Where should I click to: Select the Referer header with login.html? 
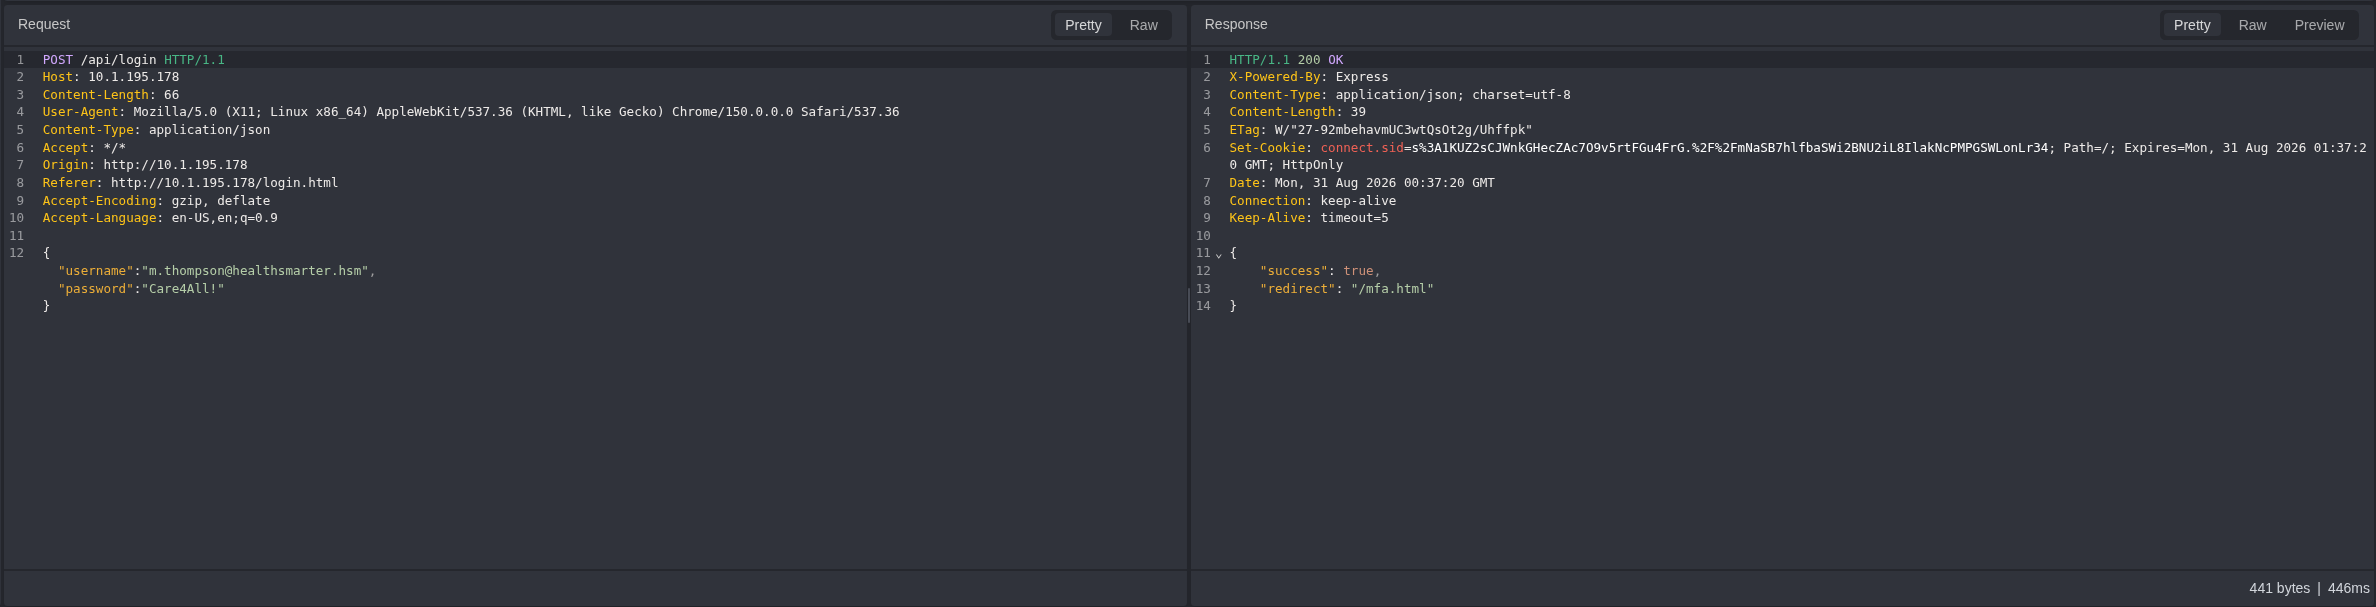coord(191,183)
